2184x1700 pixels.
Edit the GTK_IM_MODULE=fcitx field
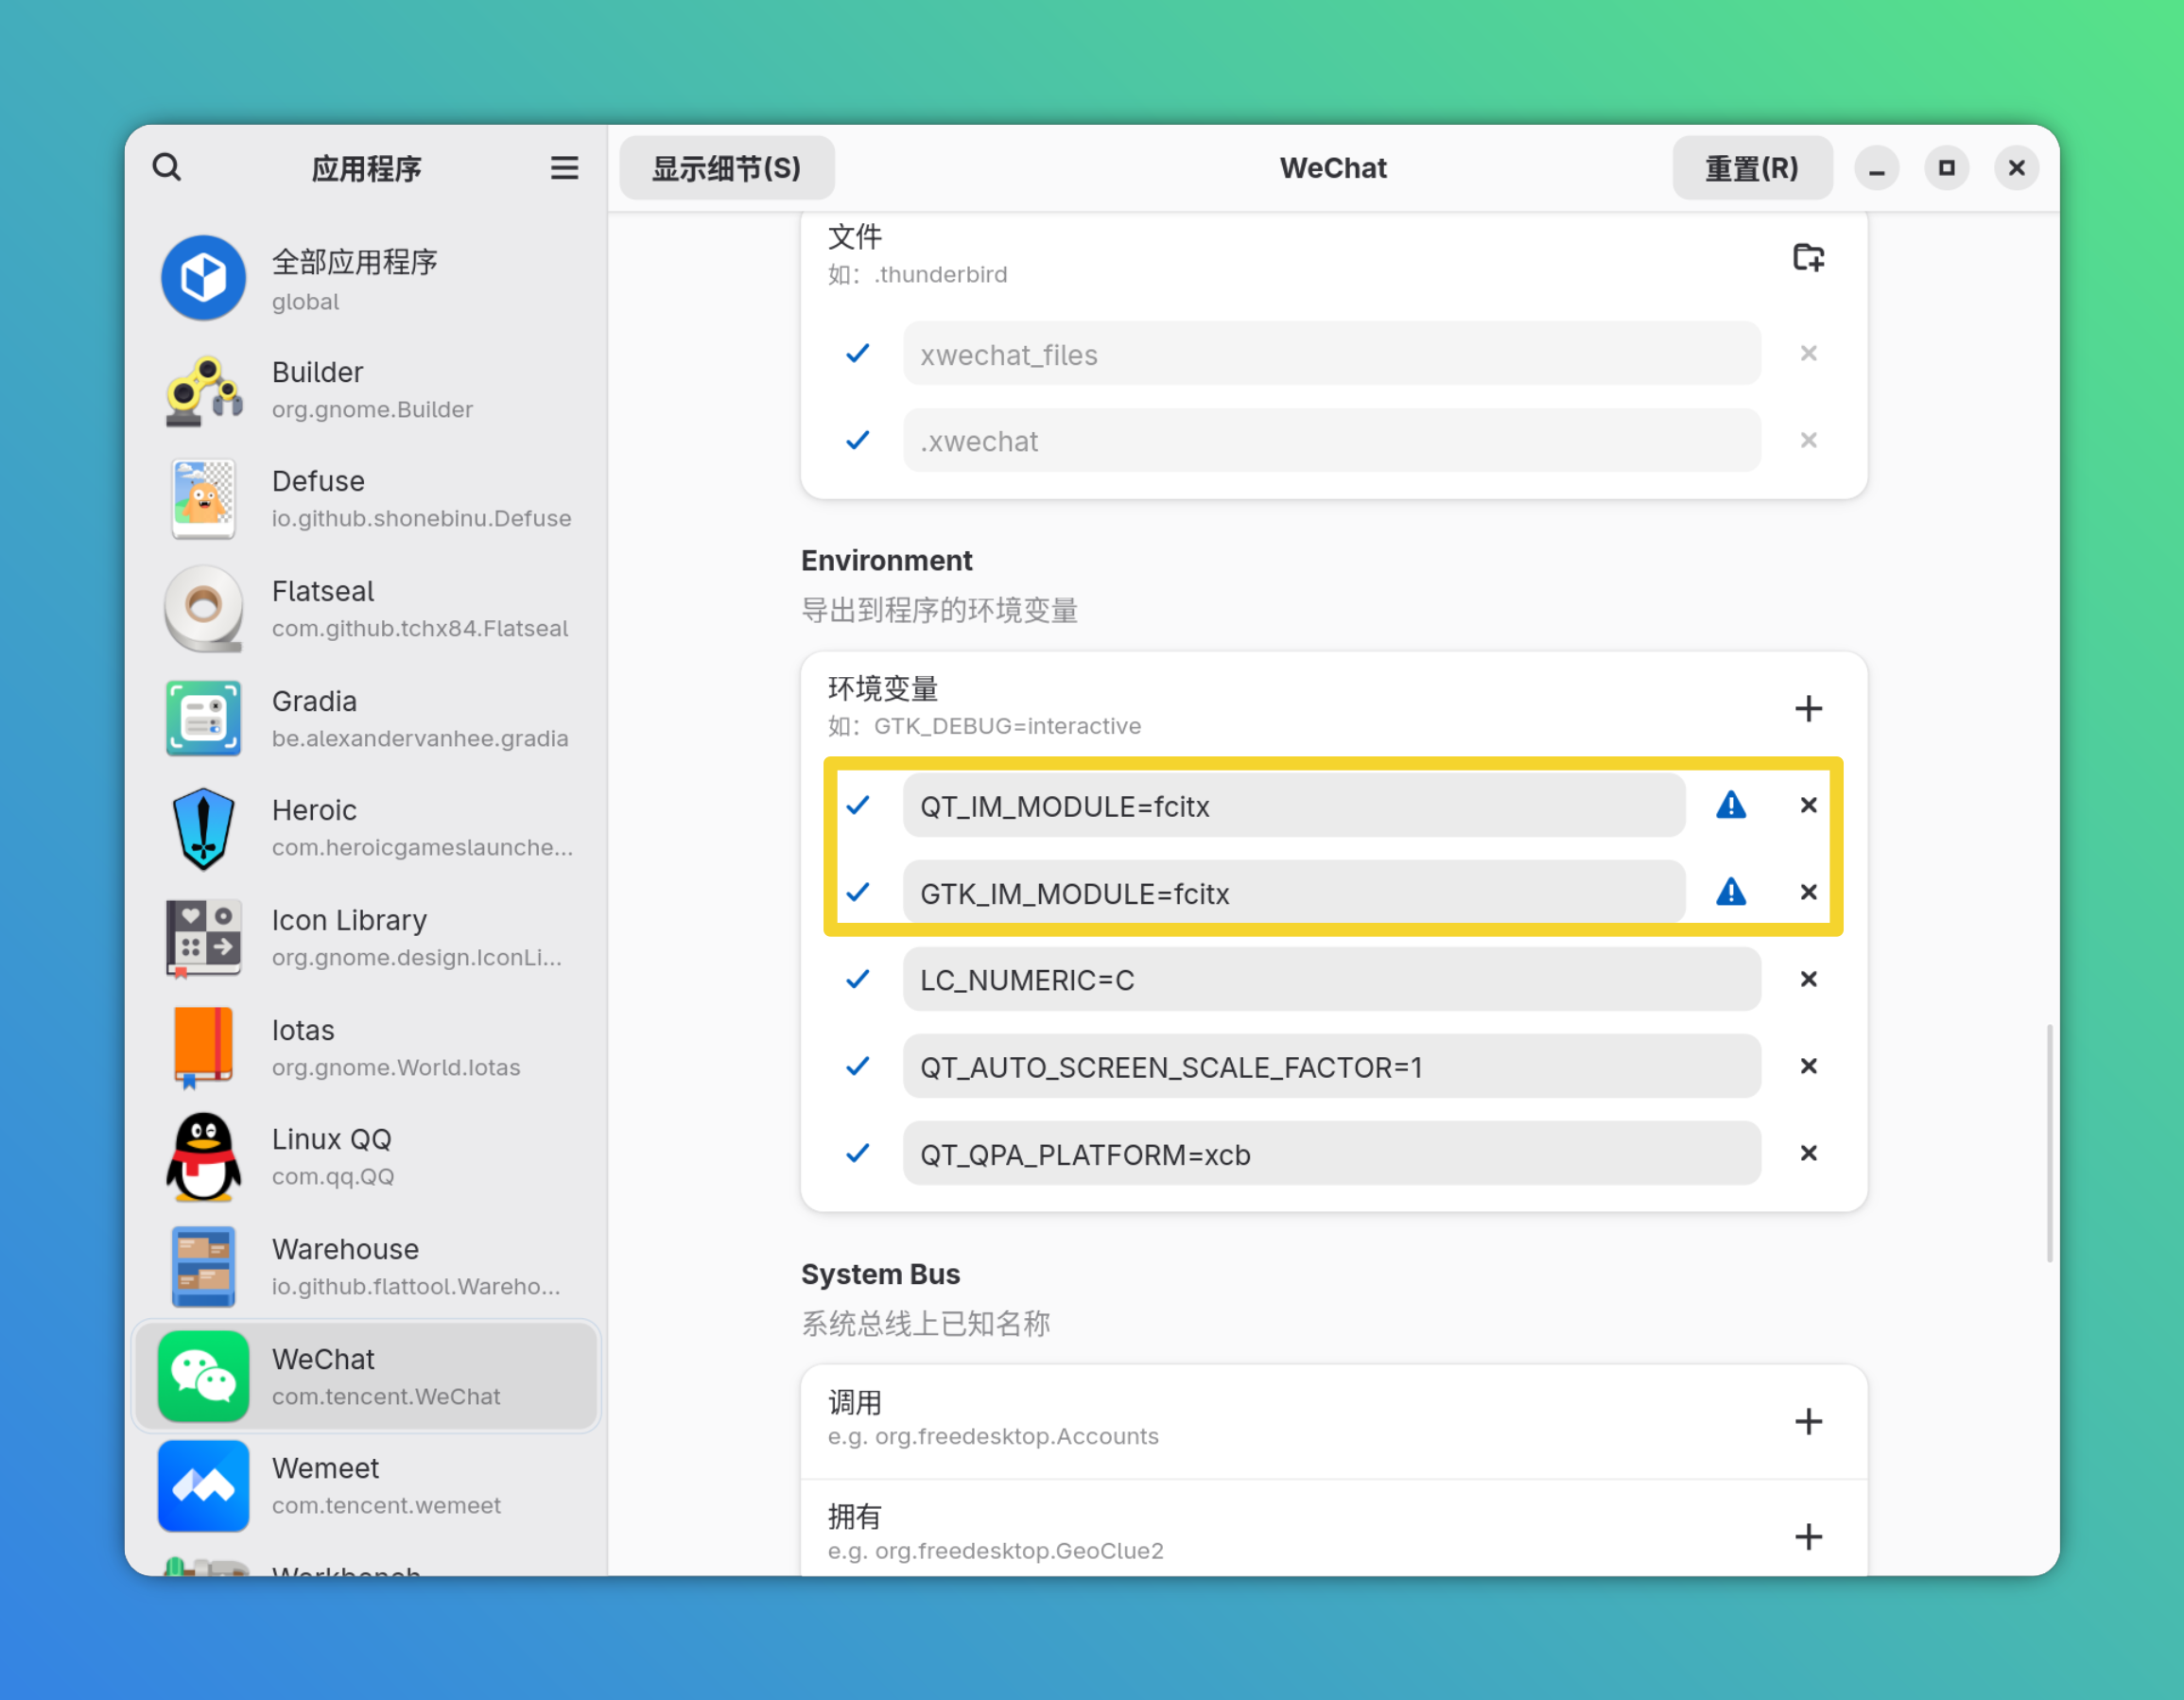pyautogui.click(x=1293, y=892)
